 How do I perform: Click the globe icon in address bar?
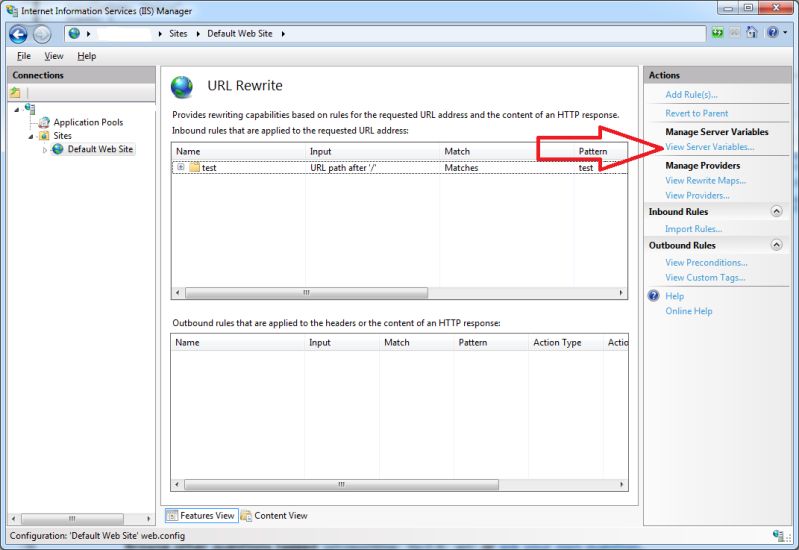tap(74, 34)
